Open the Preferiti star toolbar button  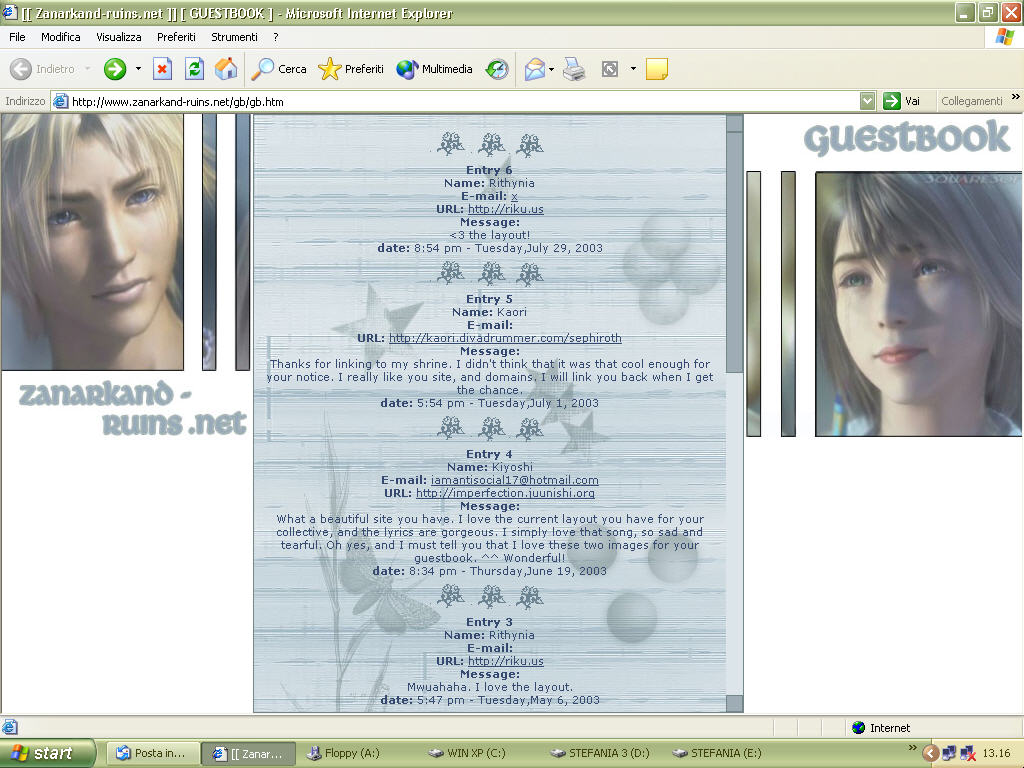click(351, 69)
